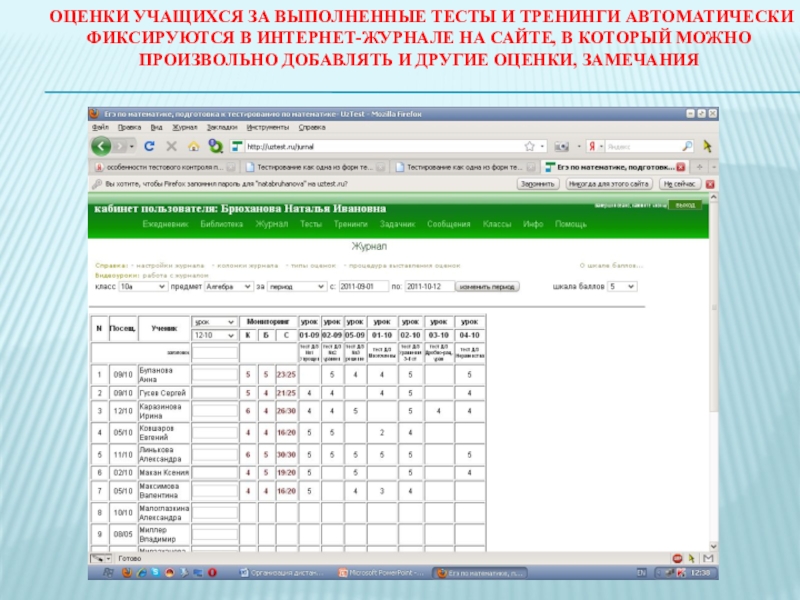This screenshot has width=800, height=600.
Task: Click the search magnifier icon
Action: [687, 146]
